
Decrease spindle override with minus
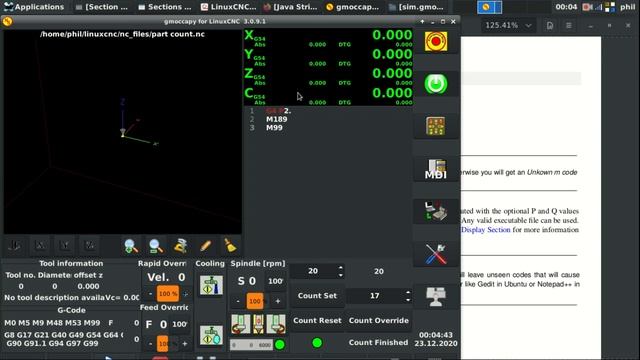pos(238,301)
